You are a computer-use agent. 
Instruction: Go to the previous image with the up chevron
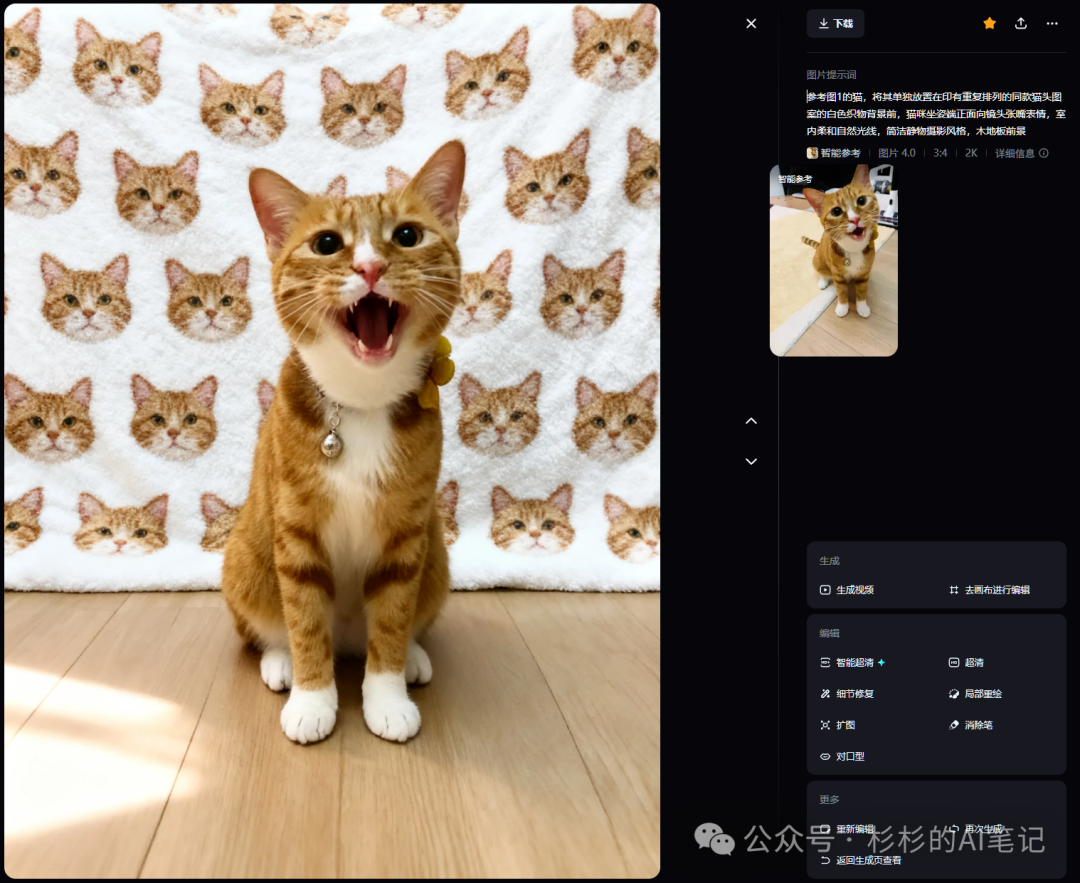751,421
